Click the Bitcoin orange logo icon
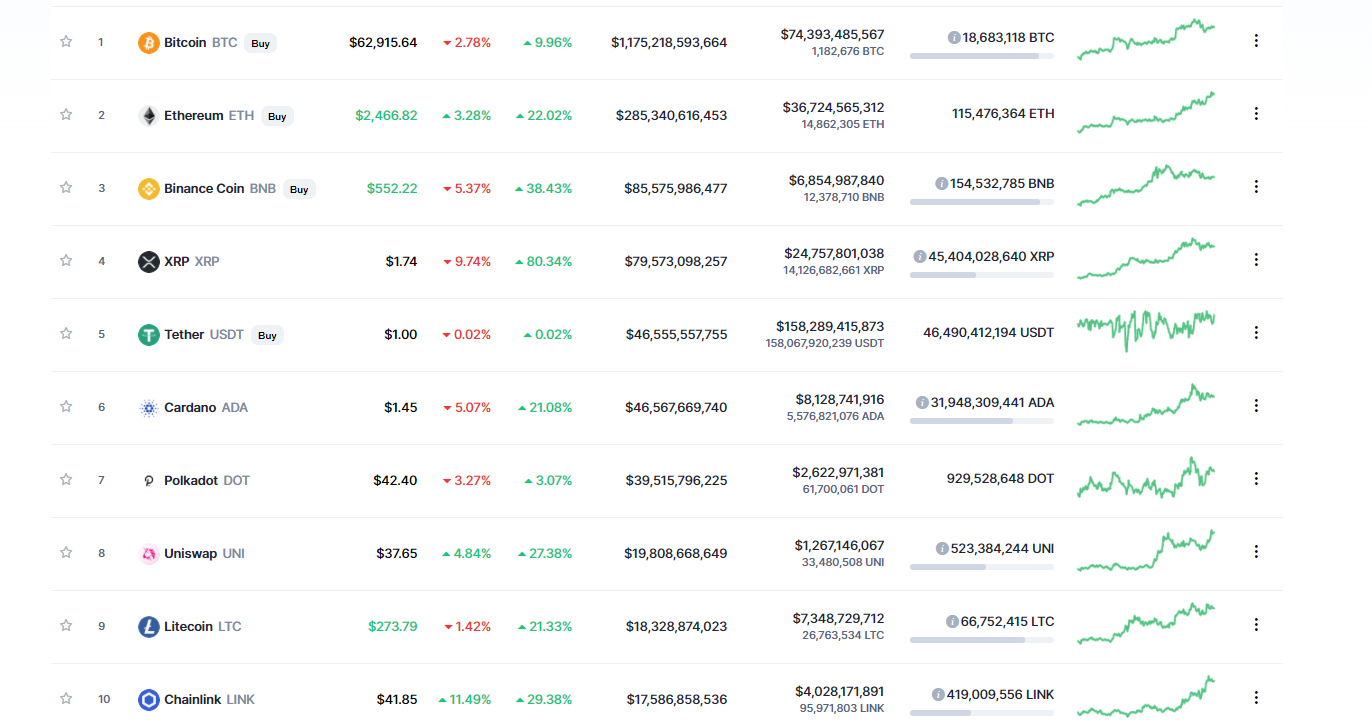This screenshot has width=1372, height=720. coord(148,43)
